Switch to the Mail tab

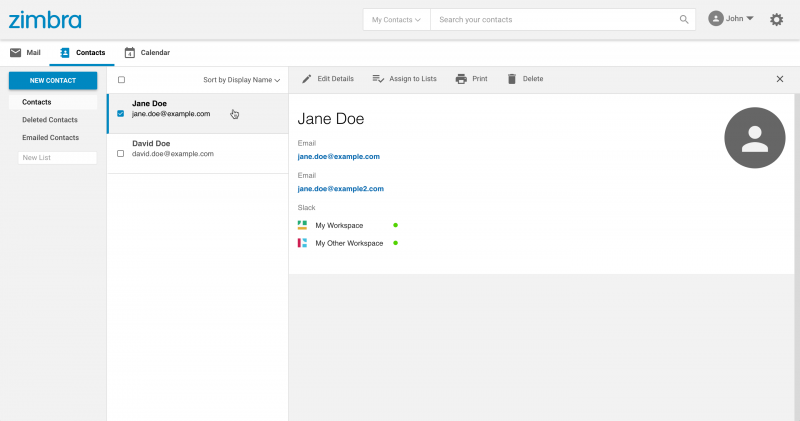click(25, 53)
